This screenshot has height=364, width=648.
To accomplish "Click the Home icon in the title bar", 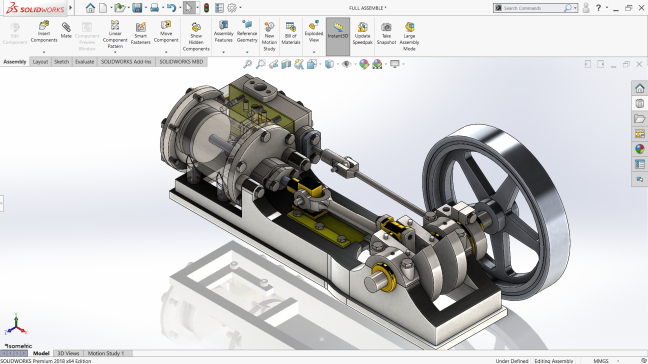I will coord(90,8).
